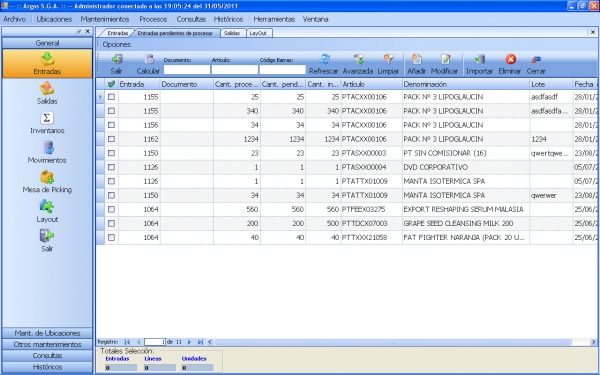The width and height of the screenshot is (600, 375).
Task: Open Ubicaciones menu
Action: pos(54,19)
